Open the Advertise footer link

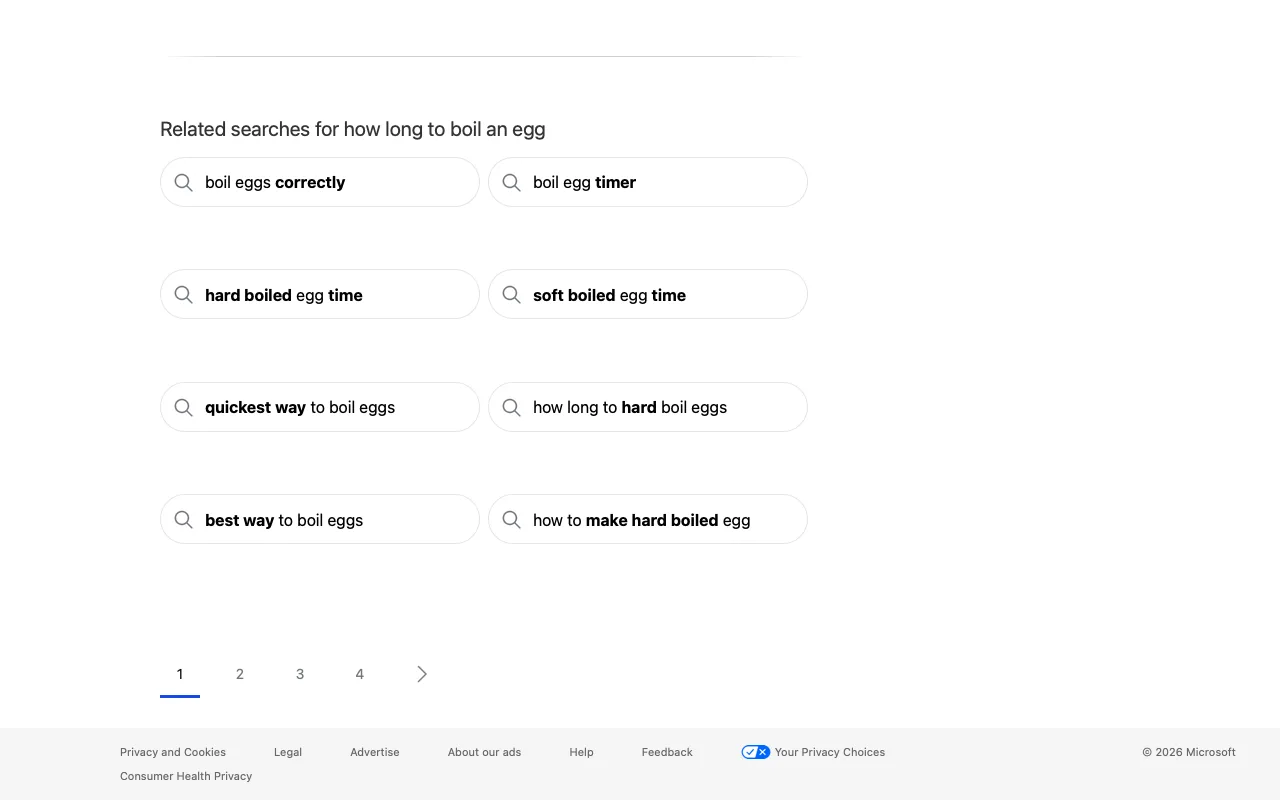click(x=375, y=752)
